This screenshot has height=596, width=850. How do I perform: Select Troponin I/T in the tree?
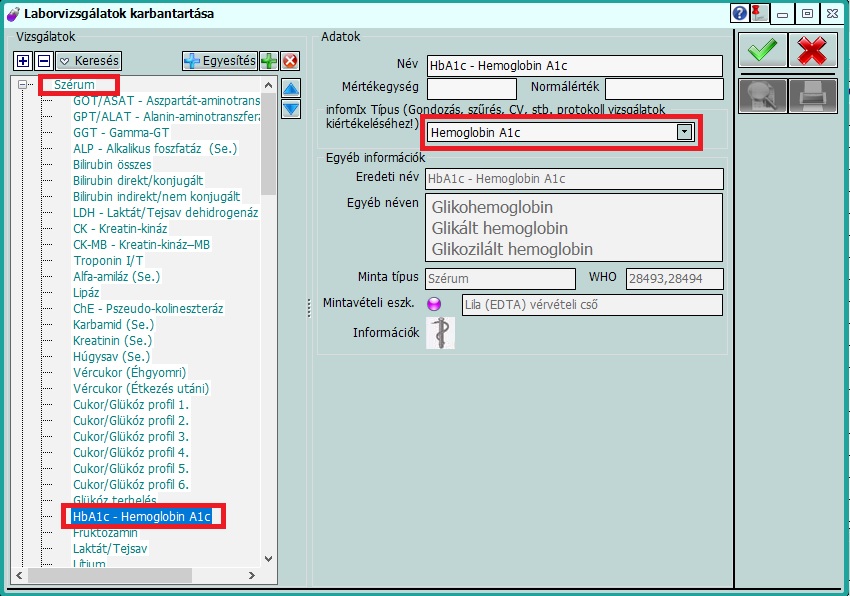108,260
